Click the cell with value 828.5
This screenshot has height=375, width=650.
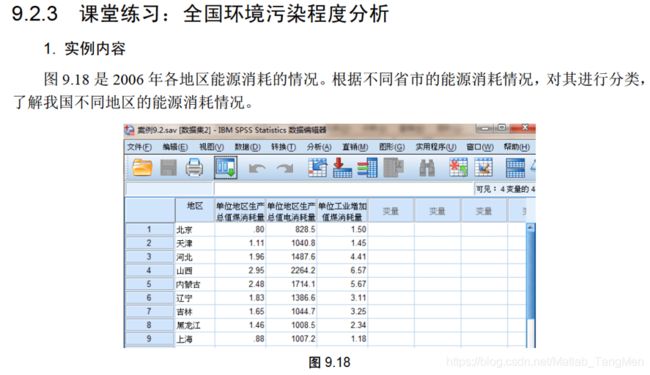tap(291, 229)
